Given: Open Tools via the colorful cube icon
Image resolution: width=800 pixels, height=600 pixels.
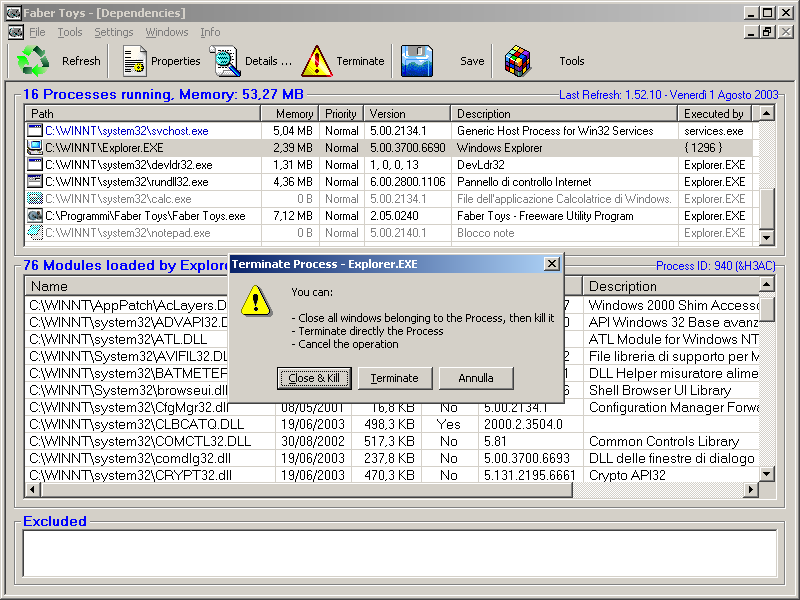Looking at the screenshot, I should [x=517, y=61].
